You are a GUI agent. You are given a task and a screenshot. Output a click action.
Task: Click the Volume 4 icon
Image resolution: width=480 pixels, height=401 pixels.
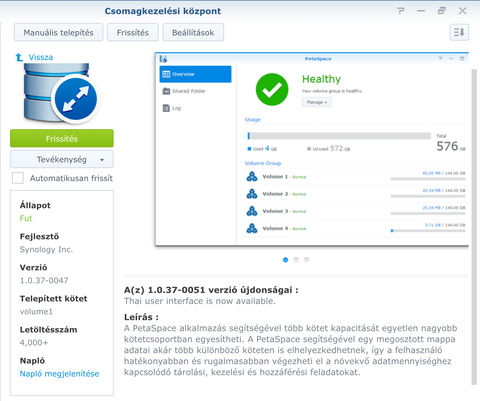click(252, 228)
